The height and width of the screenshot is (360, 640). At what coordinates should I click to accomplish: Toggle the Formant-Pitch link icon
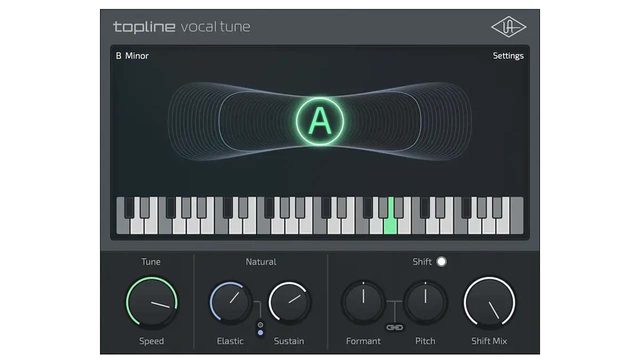point(394,327)
